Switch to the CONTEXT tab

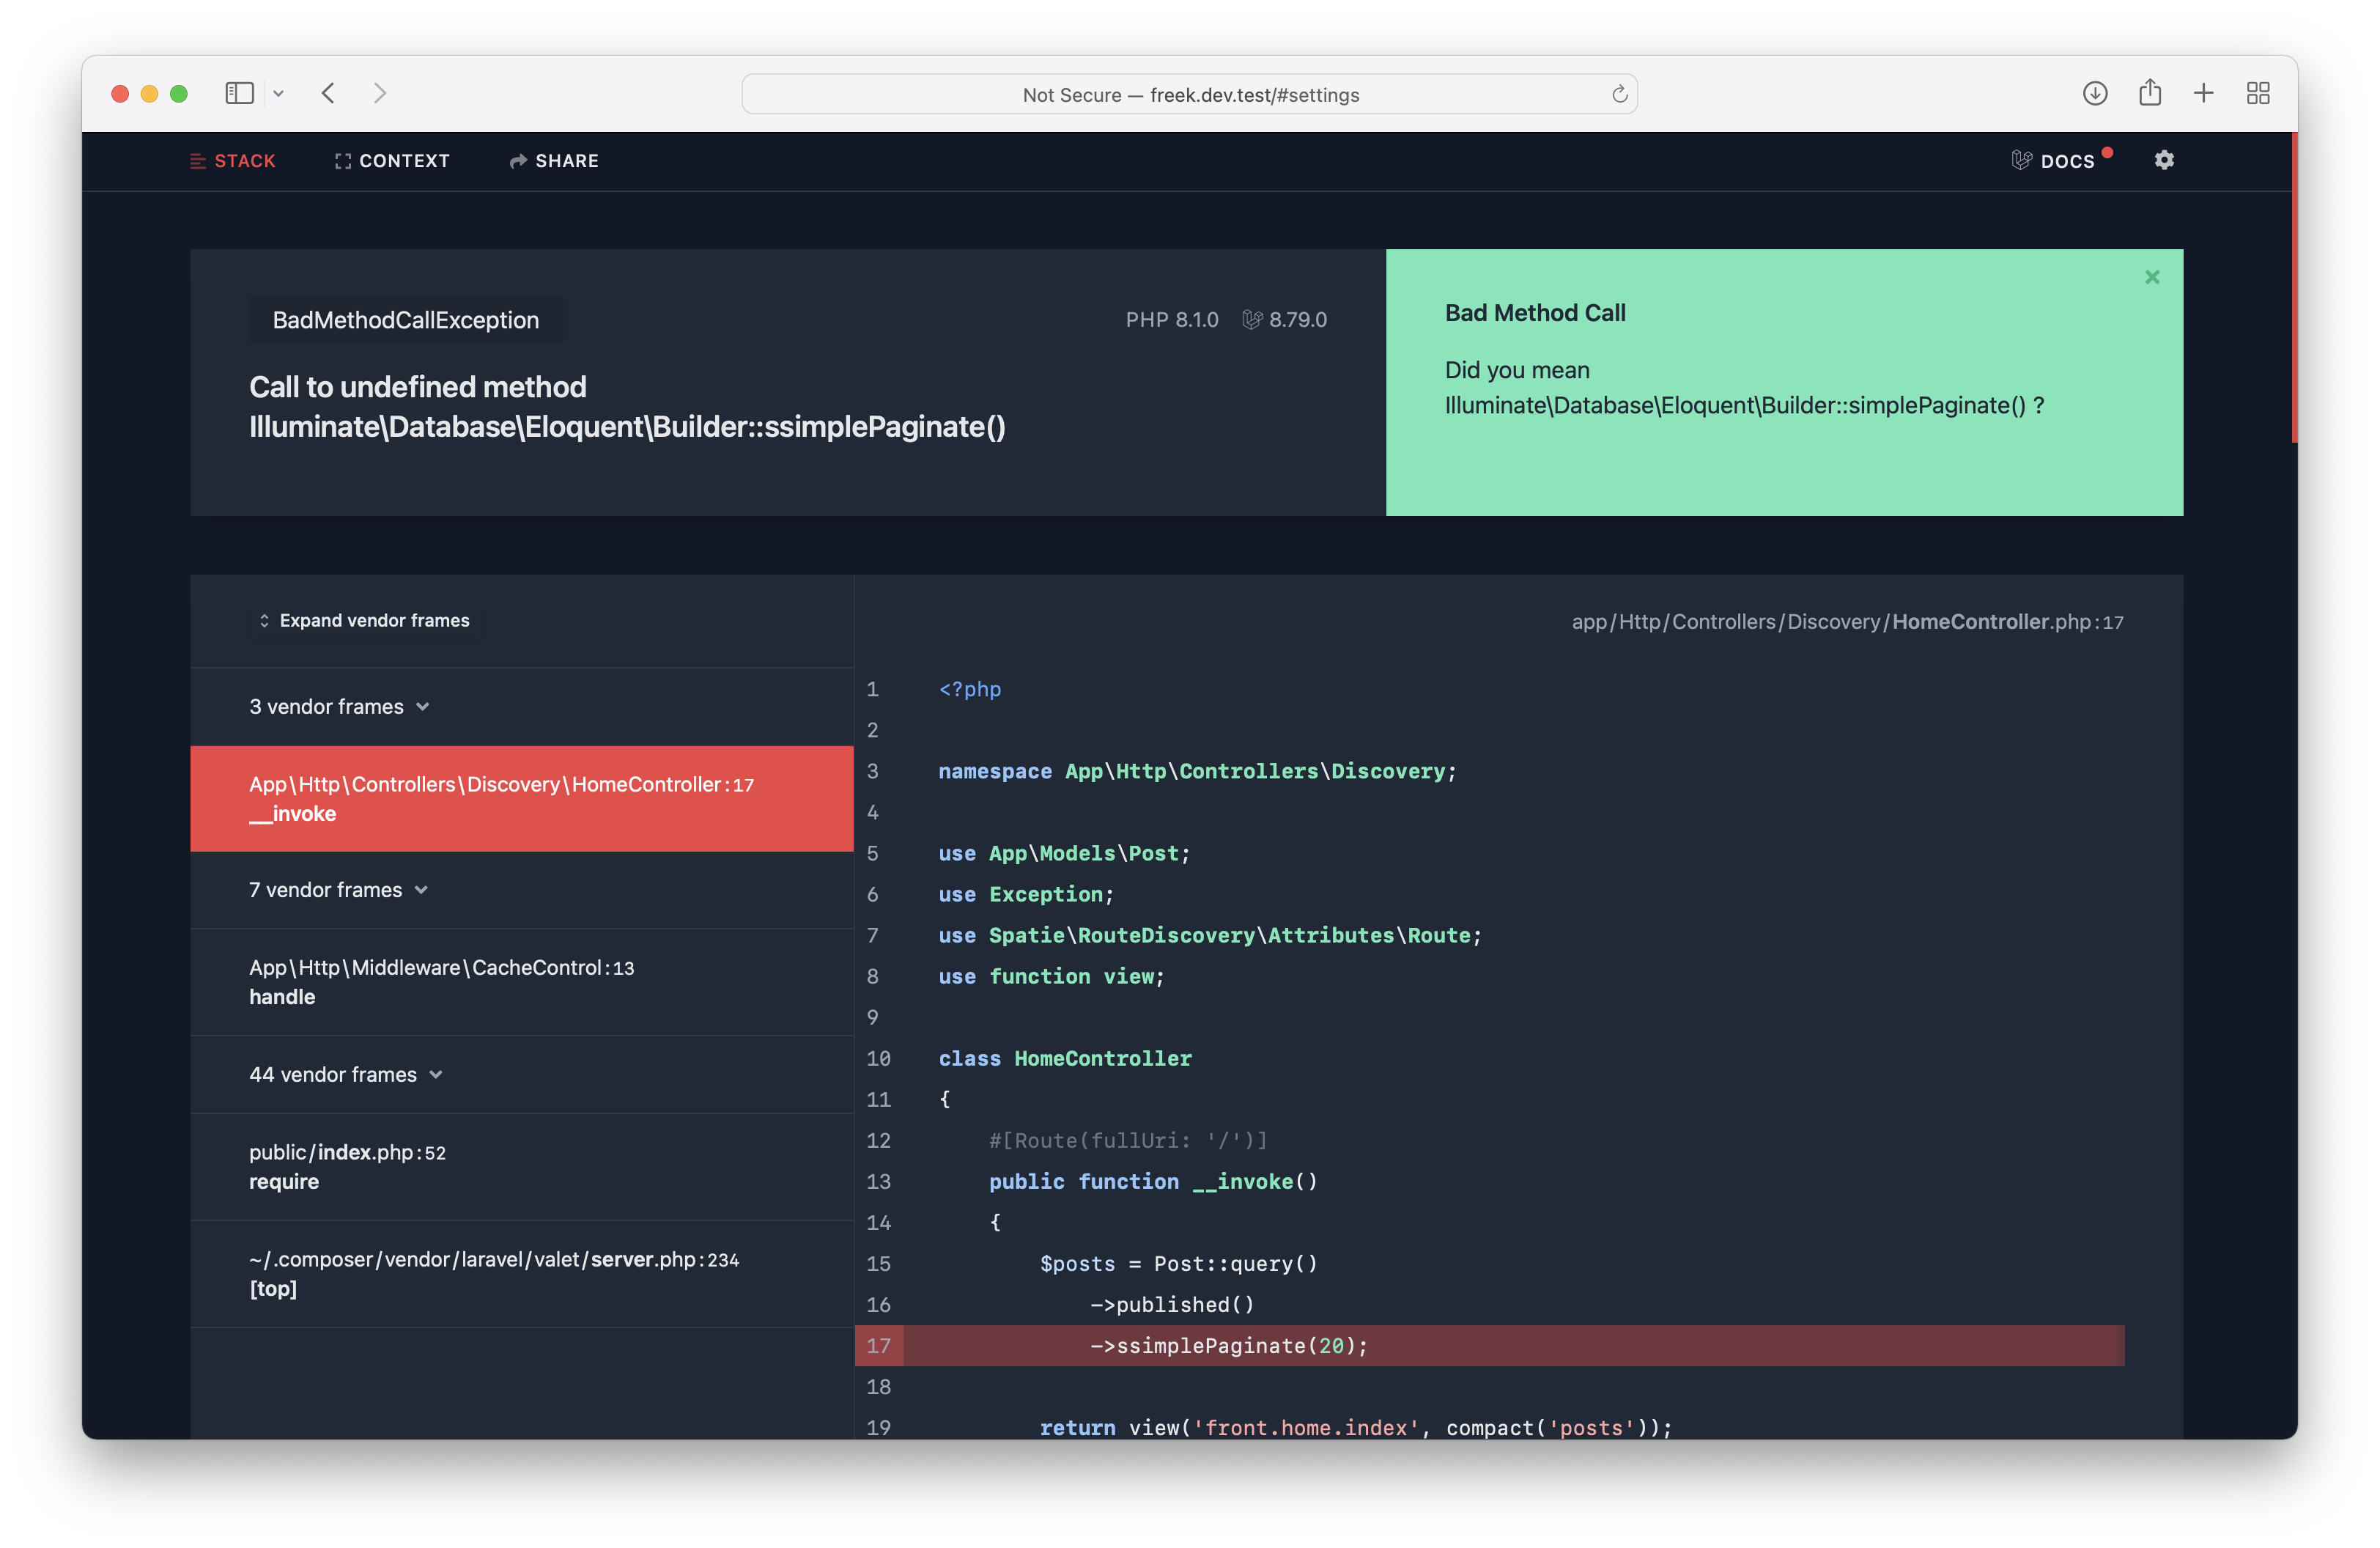click(x=392, y=161)
